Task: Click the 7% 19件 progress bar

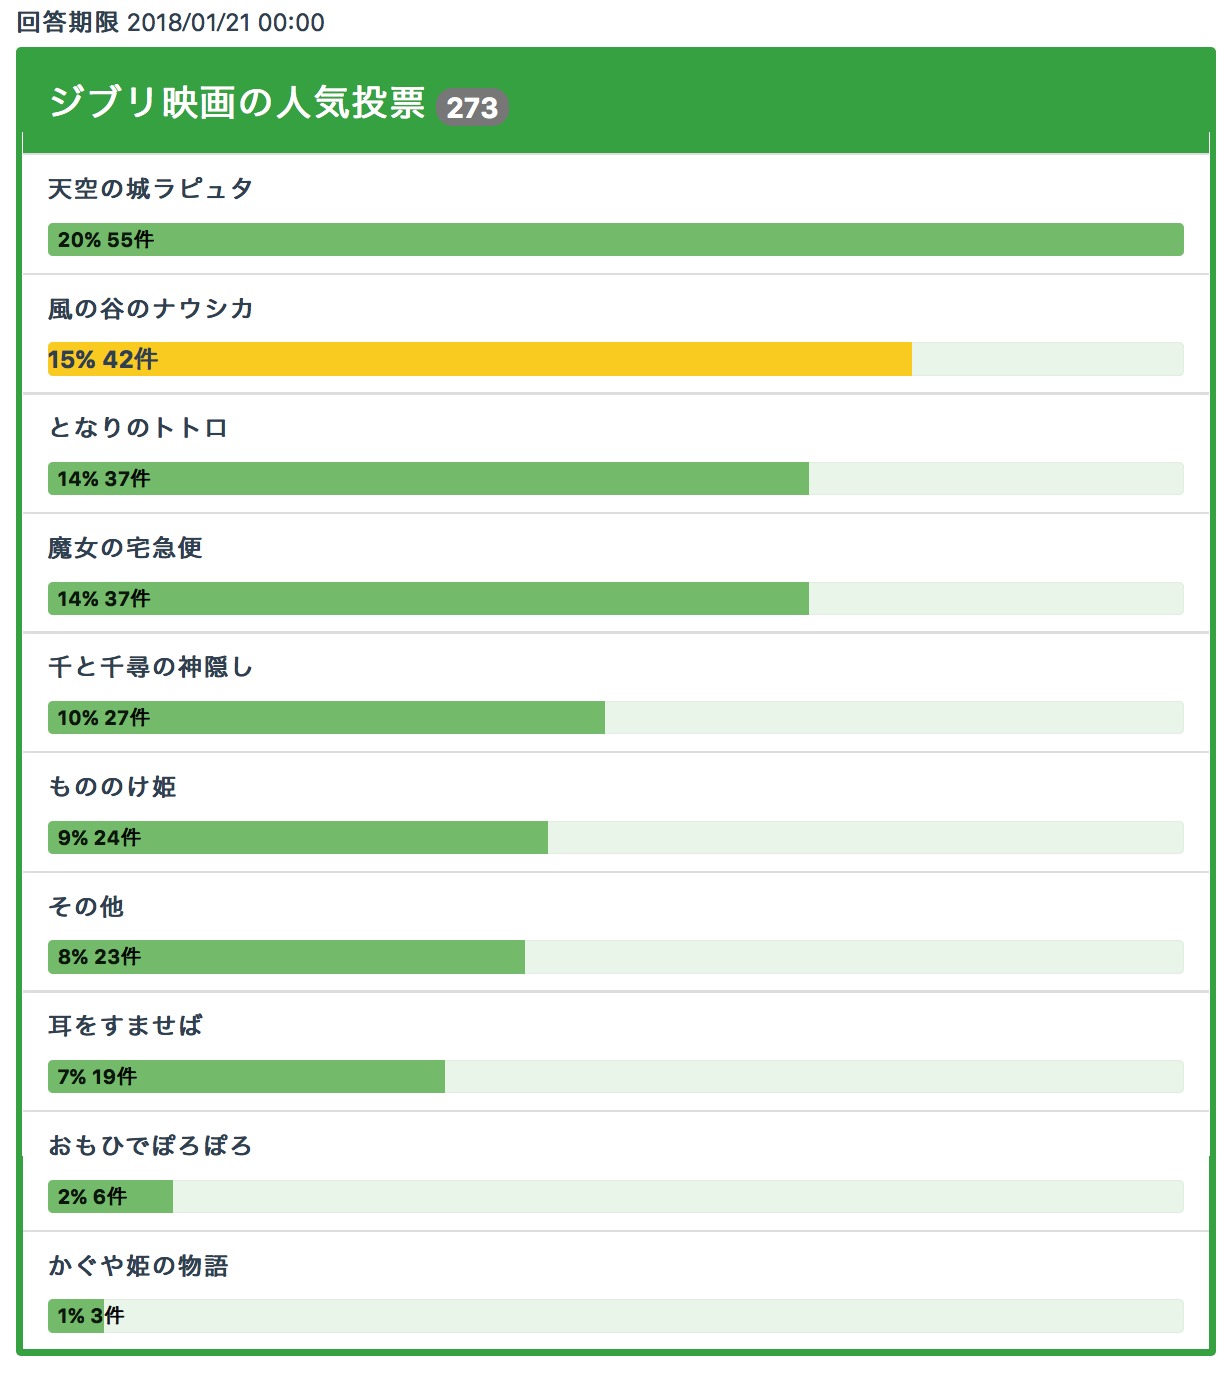Action: (246, 1077)
